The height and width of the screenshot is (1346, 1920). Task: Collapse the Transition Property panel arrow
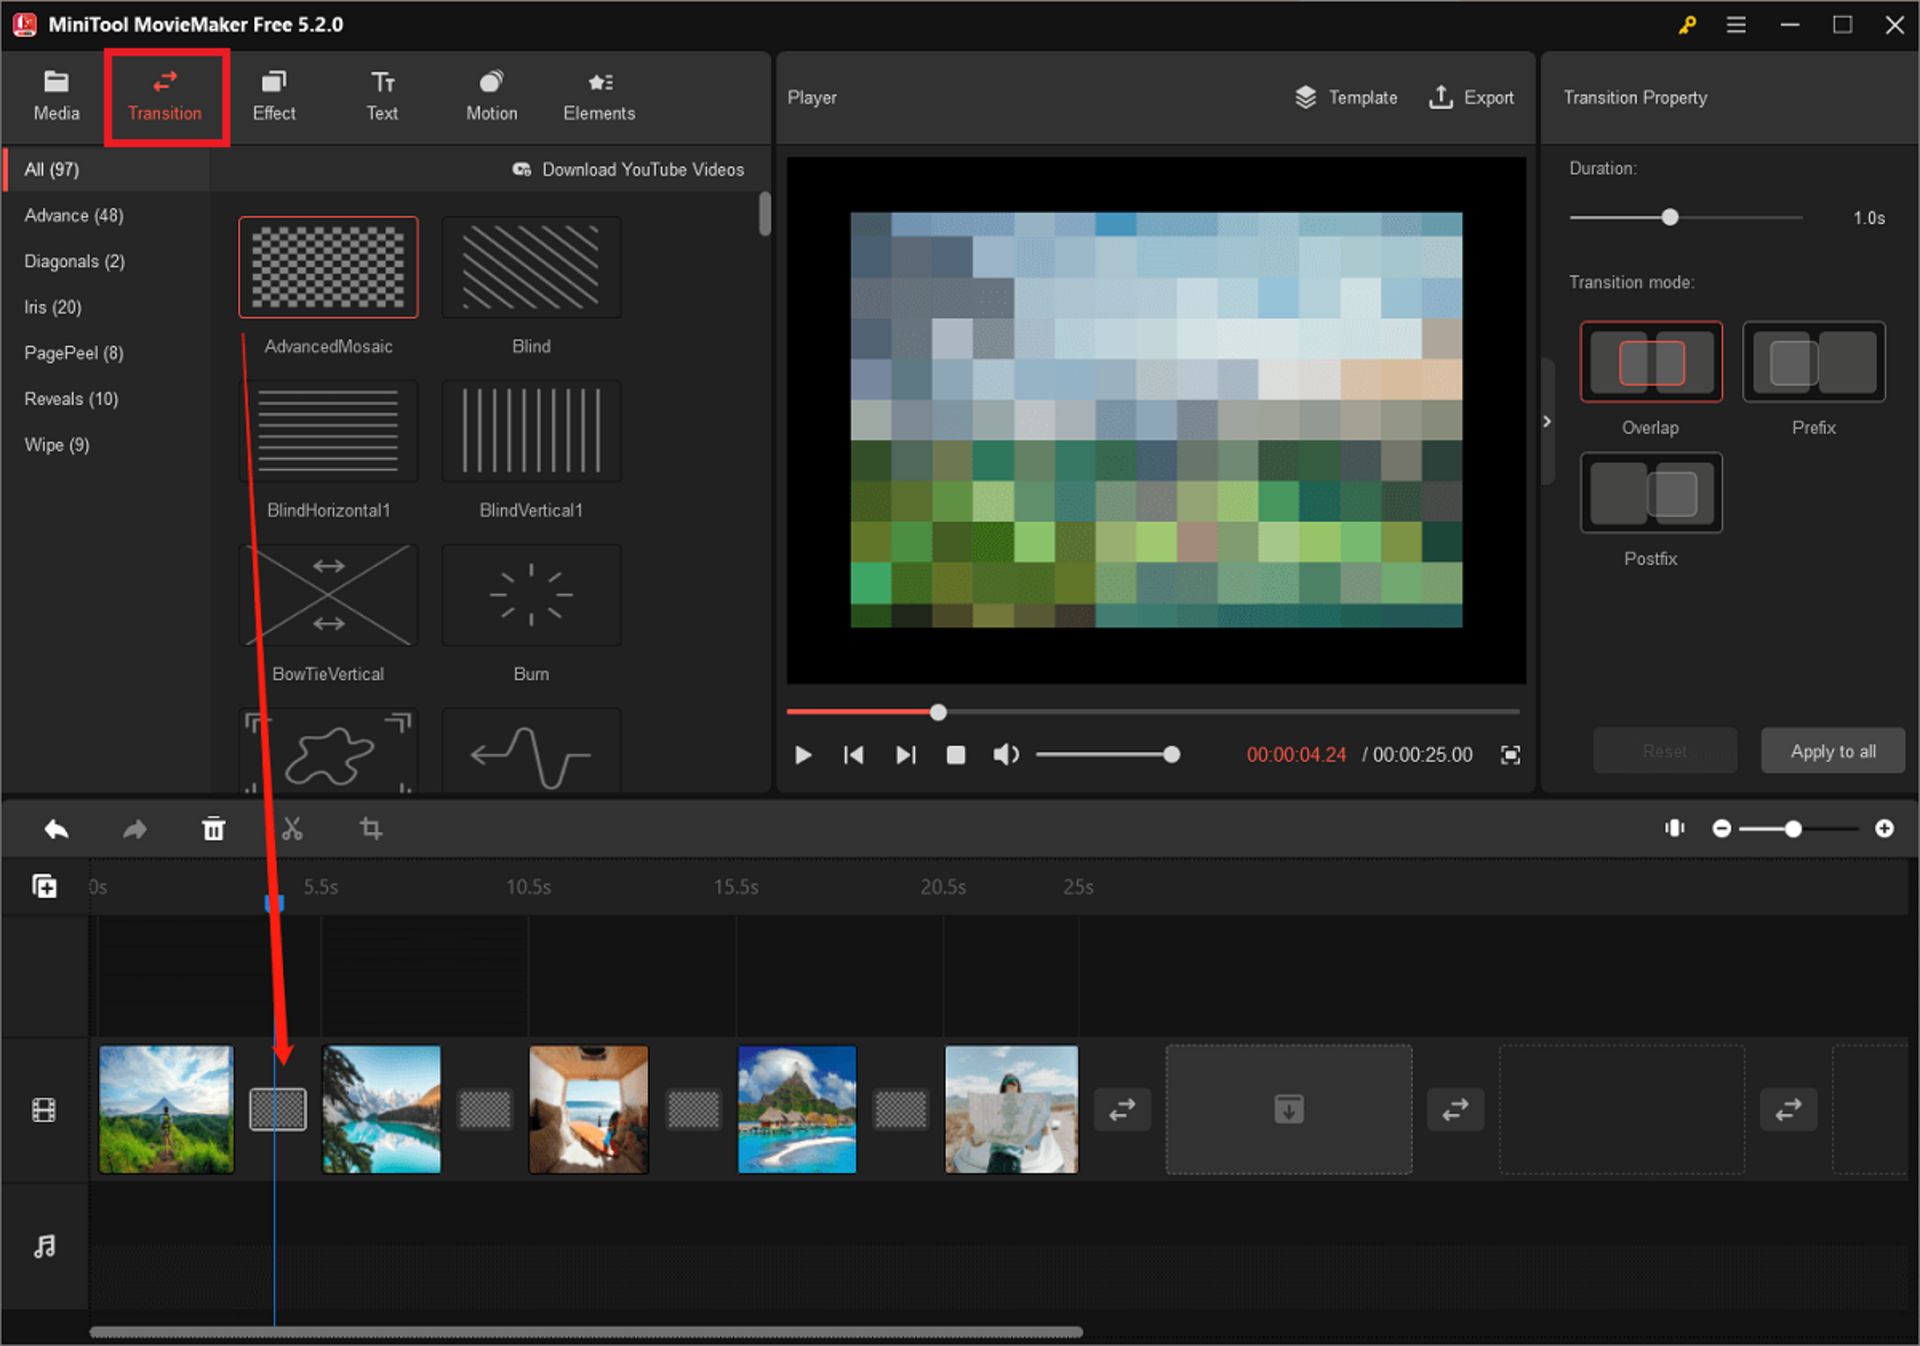tap(1547, 421)
